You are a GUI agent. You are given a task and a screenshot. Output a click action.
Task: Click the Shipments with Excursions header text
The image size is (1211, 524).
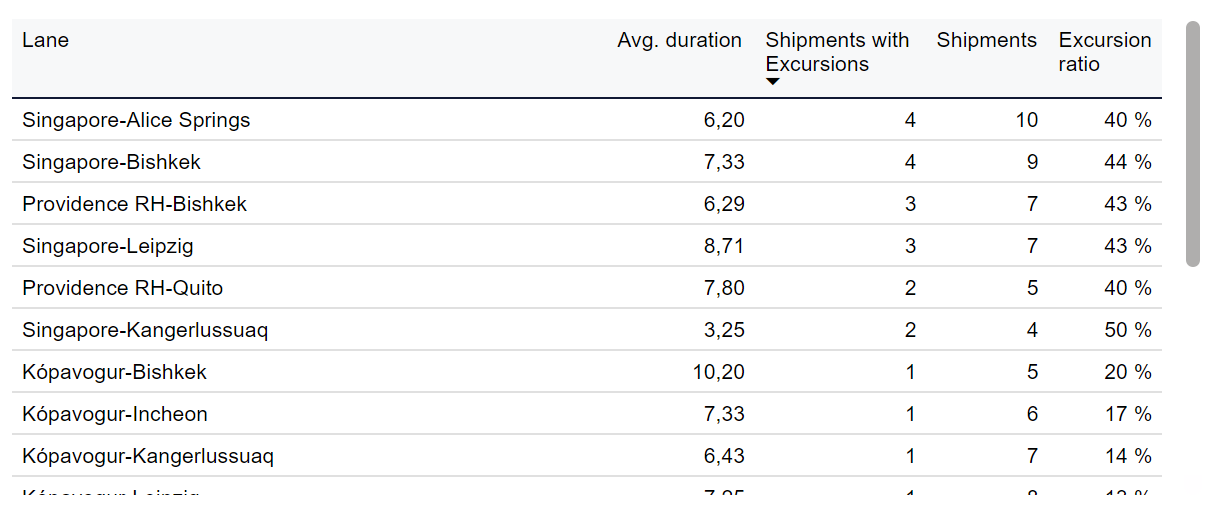click(x=837, y=52)
